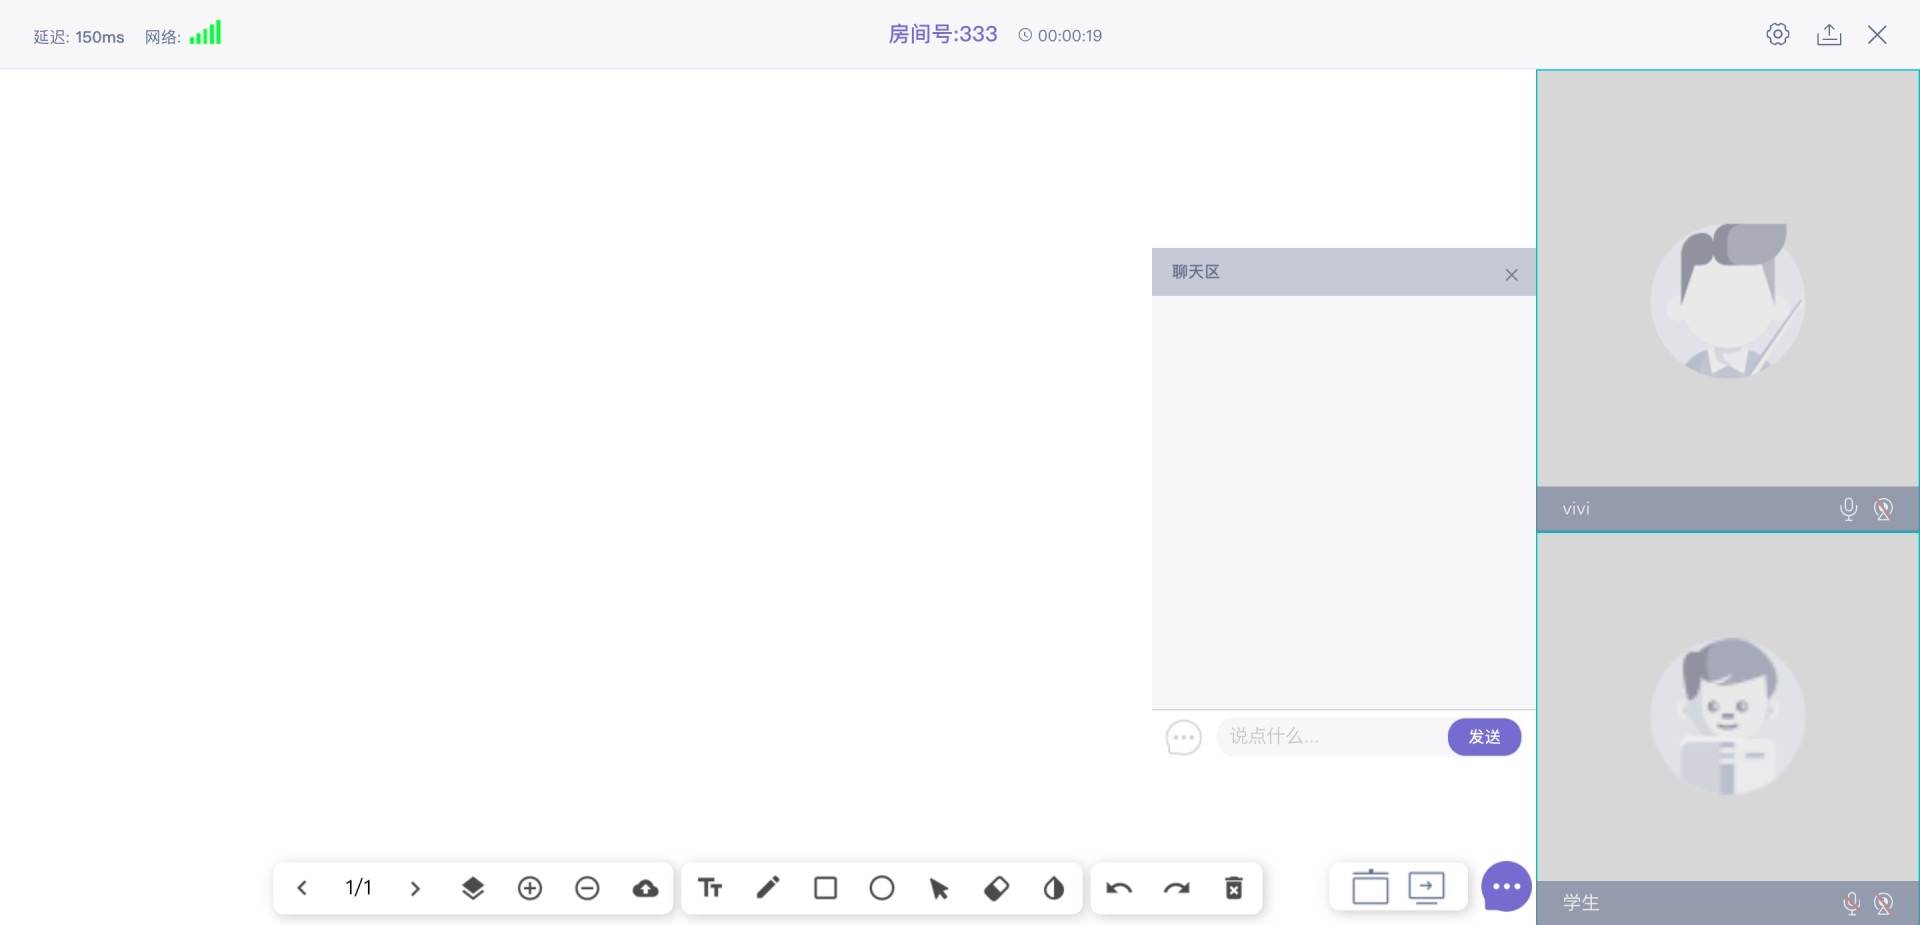Open settings via the gear icon
The image size is (1920, 925).
click(x=1777, y=35)
